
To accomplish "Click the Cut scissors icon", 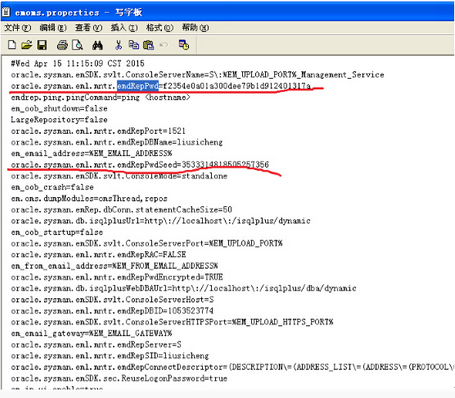I will pyautogui.click(x=119, y=45).
